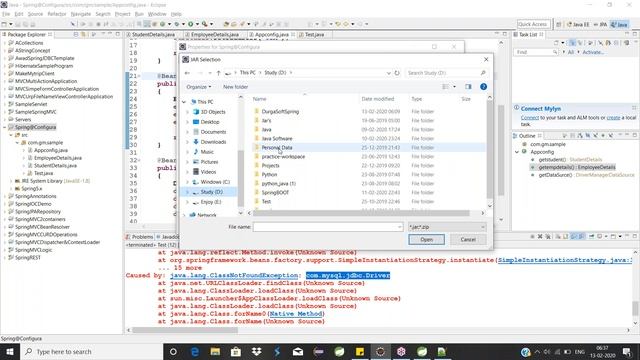Viewport: 640px width, 360px height.
Task: Select Windows (C:) drive in navigation tree
Action: point(215,182)
